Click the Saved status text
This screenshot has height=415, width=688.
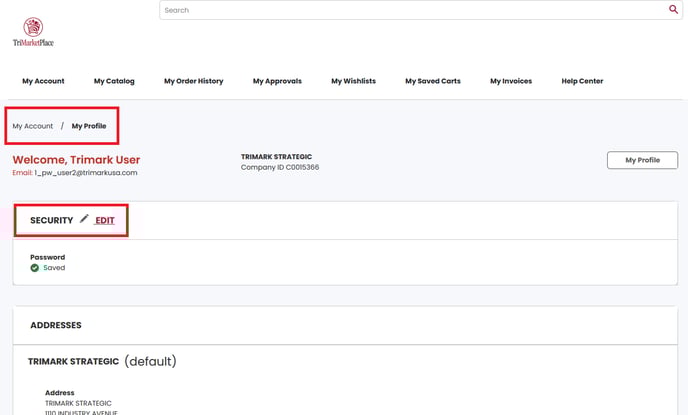(x=54, y=268)
